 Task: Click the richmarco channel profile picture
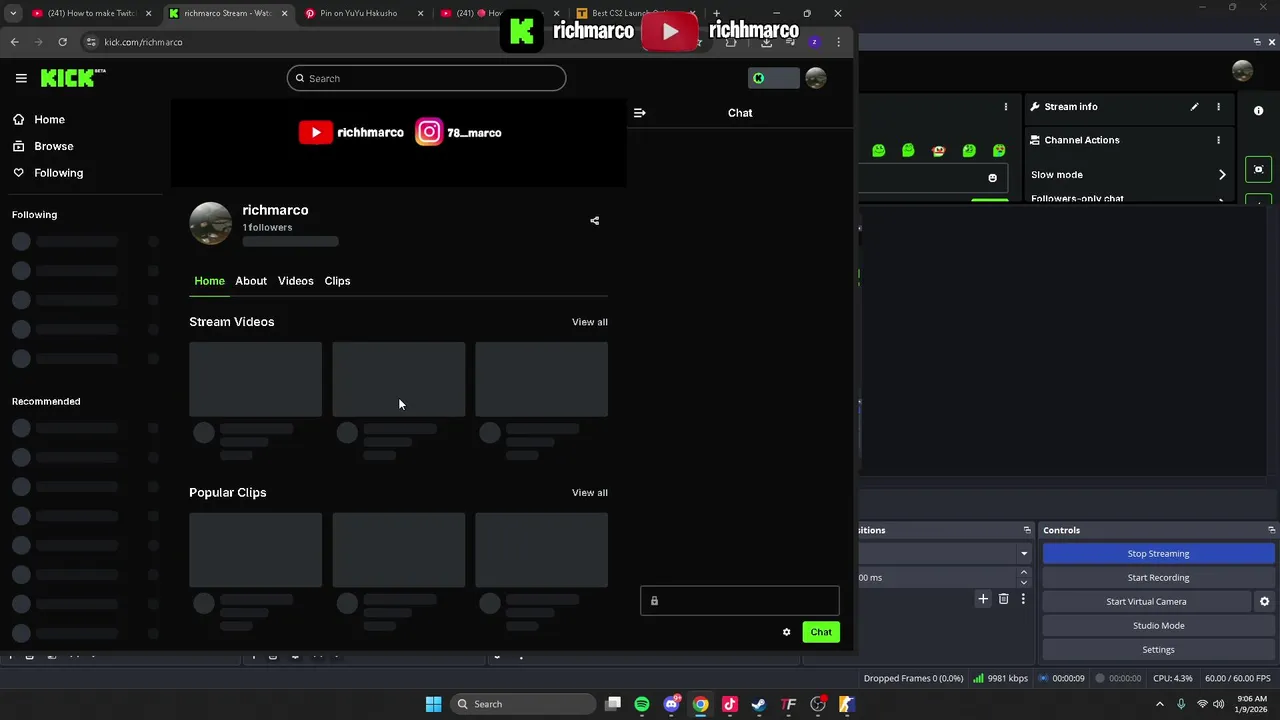pos(211,223)
